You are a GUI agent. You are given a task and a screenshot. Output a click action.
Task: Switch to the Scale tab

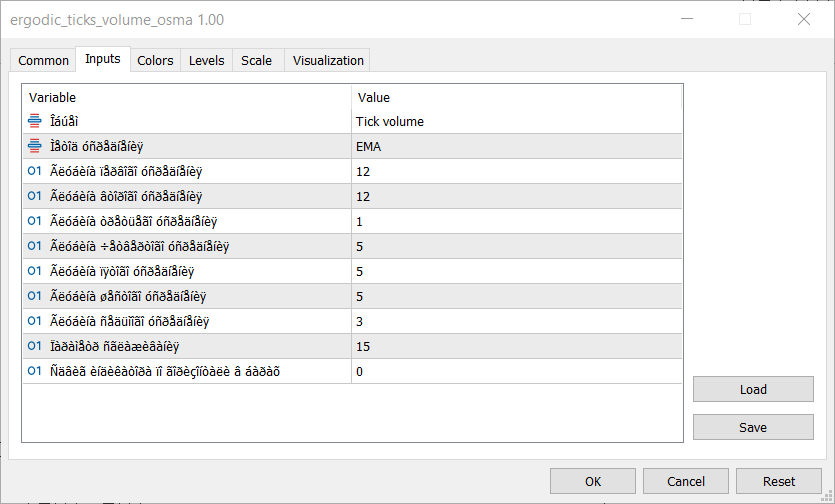click(x=256, y=60)
